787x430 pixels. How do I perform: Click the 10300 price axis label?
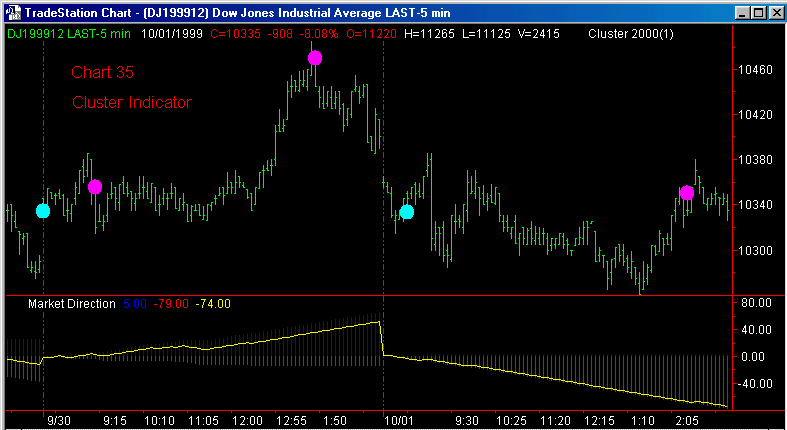click(x=755, y=250)
